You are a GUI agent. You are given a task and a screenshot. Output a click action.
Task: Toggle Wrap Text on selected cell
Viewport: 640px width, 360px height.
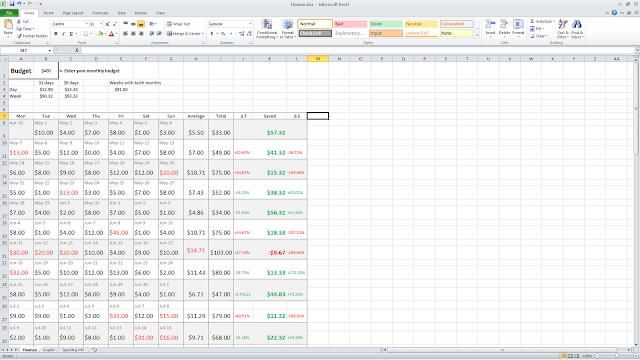178,24
